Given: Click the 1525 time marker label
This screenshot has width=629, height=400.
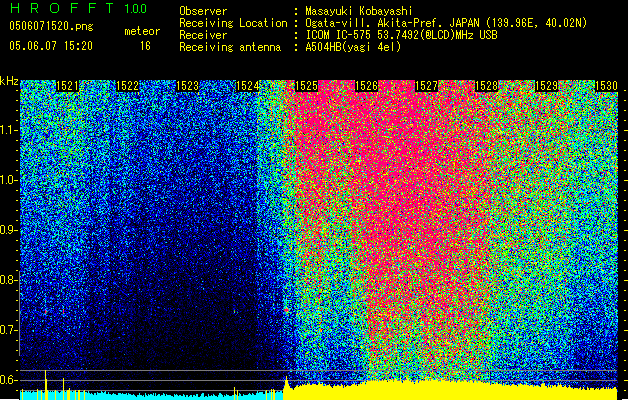Looking at the screenshot, I should click(306, 86).
